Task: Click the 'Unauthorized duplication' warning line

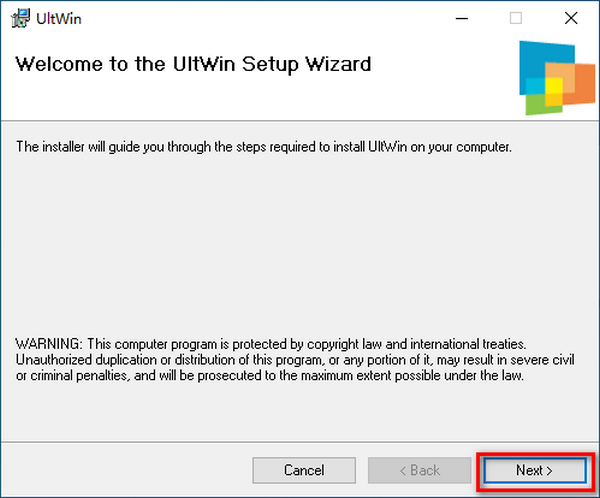Action: click(295, 360)
